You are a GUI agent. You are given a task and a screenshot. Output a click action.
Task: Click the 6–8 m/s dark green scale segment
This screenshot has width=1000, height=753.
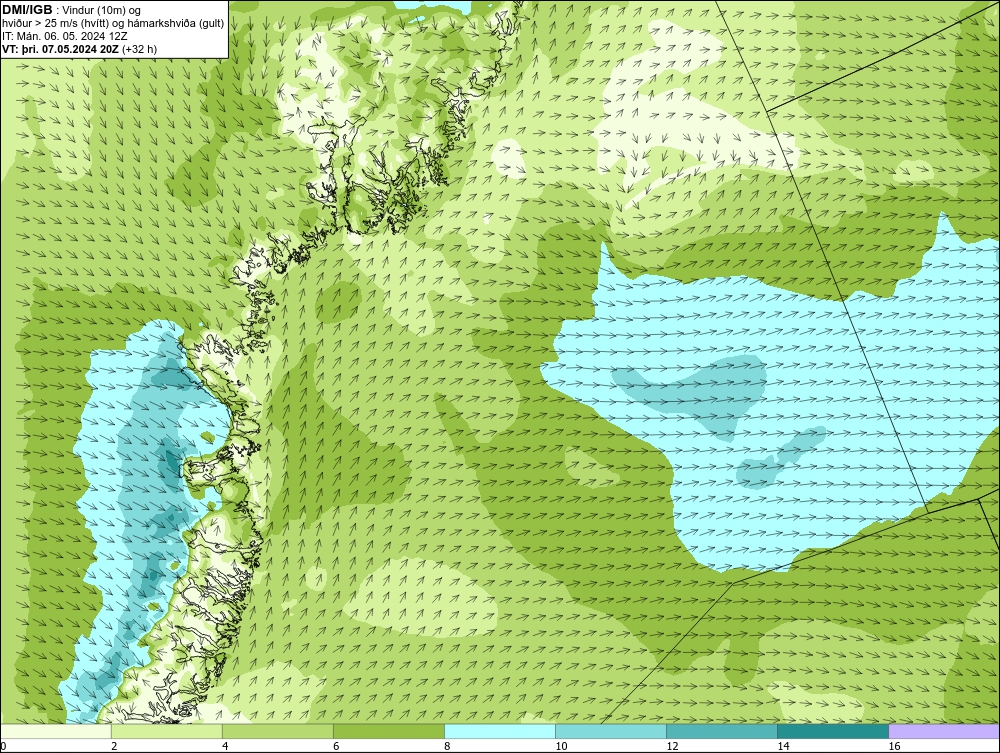point(389,731)
